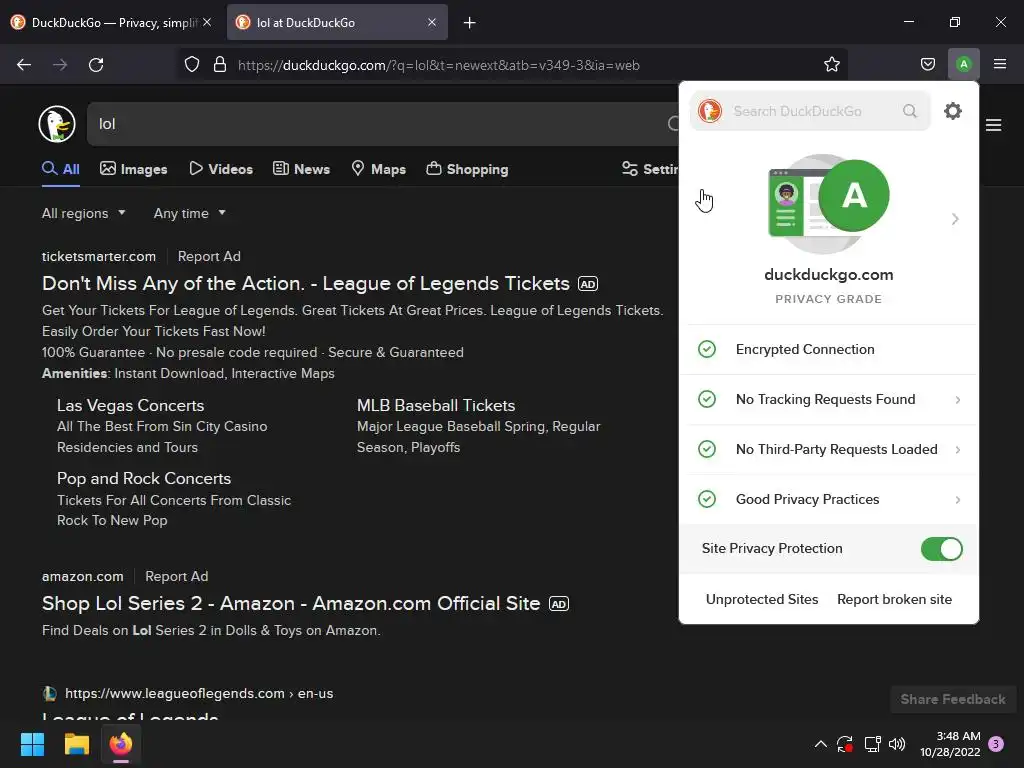Image resolution: width=1024 pixels, height=768 pixels.
Task: Expand No Tracking Requests Found details
Action: pos(829,400)
